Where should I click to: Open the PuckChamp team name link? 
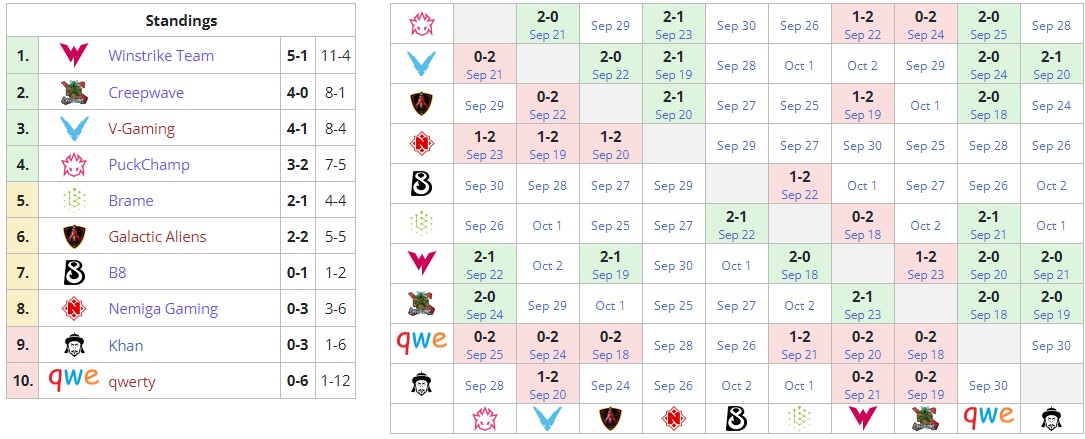(x=149, y=165)
